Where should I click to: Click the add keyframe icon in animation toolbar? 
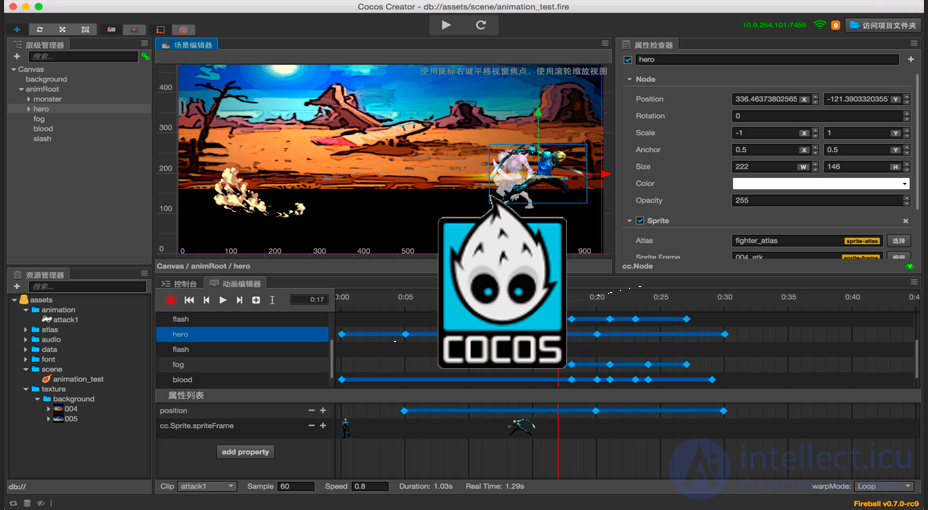pos(256,300)
